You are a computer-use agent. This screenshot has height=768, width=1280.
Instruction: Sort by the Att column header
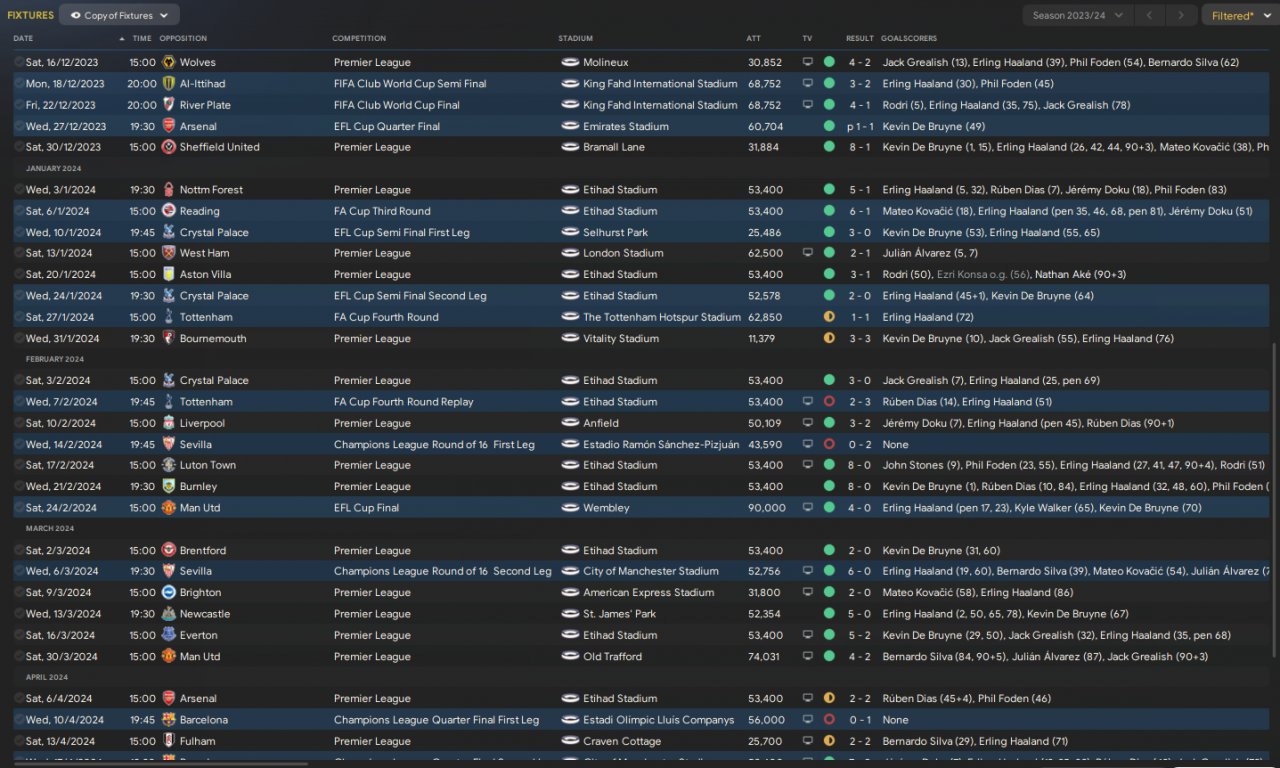753,38
